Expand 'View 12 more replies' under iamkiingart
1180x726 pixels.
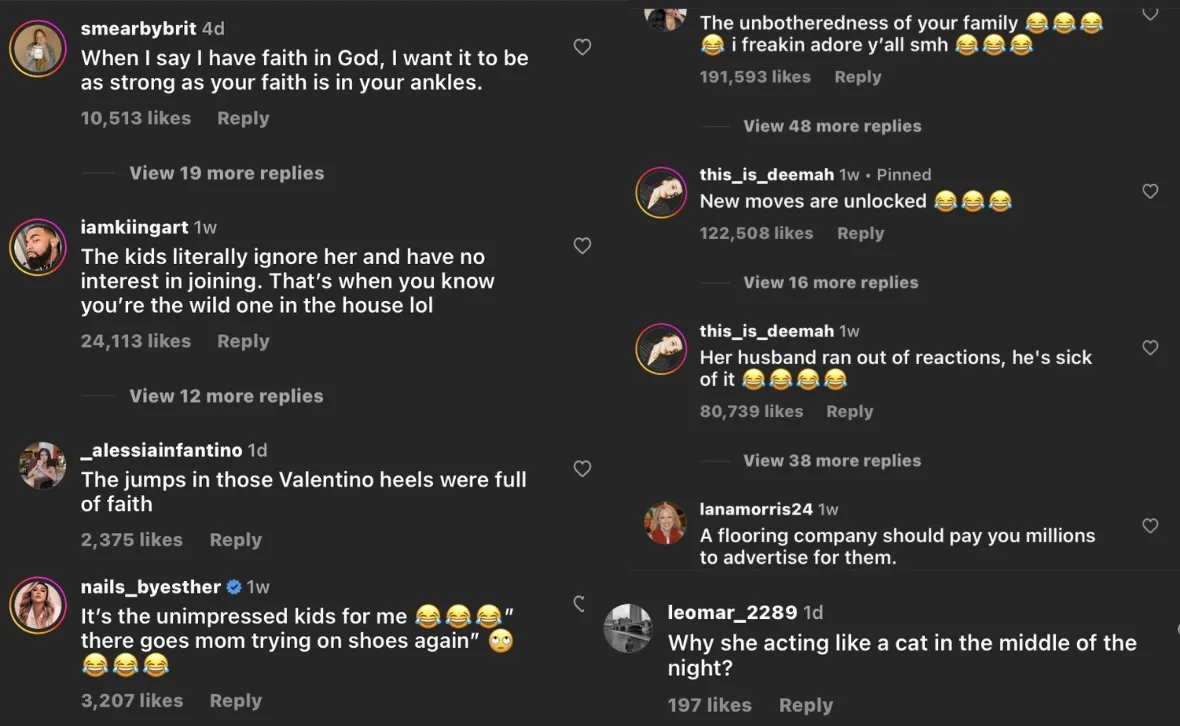pyautogui.click(x=226, y=396)
